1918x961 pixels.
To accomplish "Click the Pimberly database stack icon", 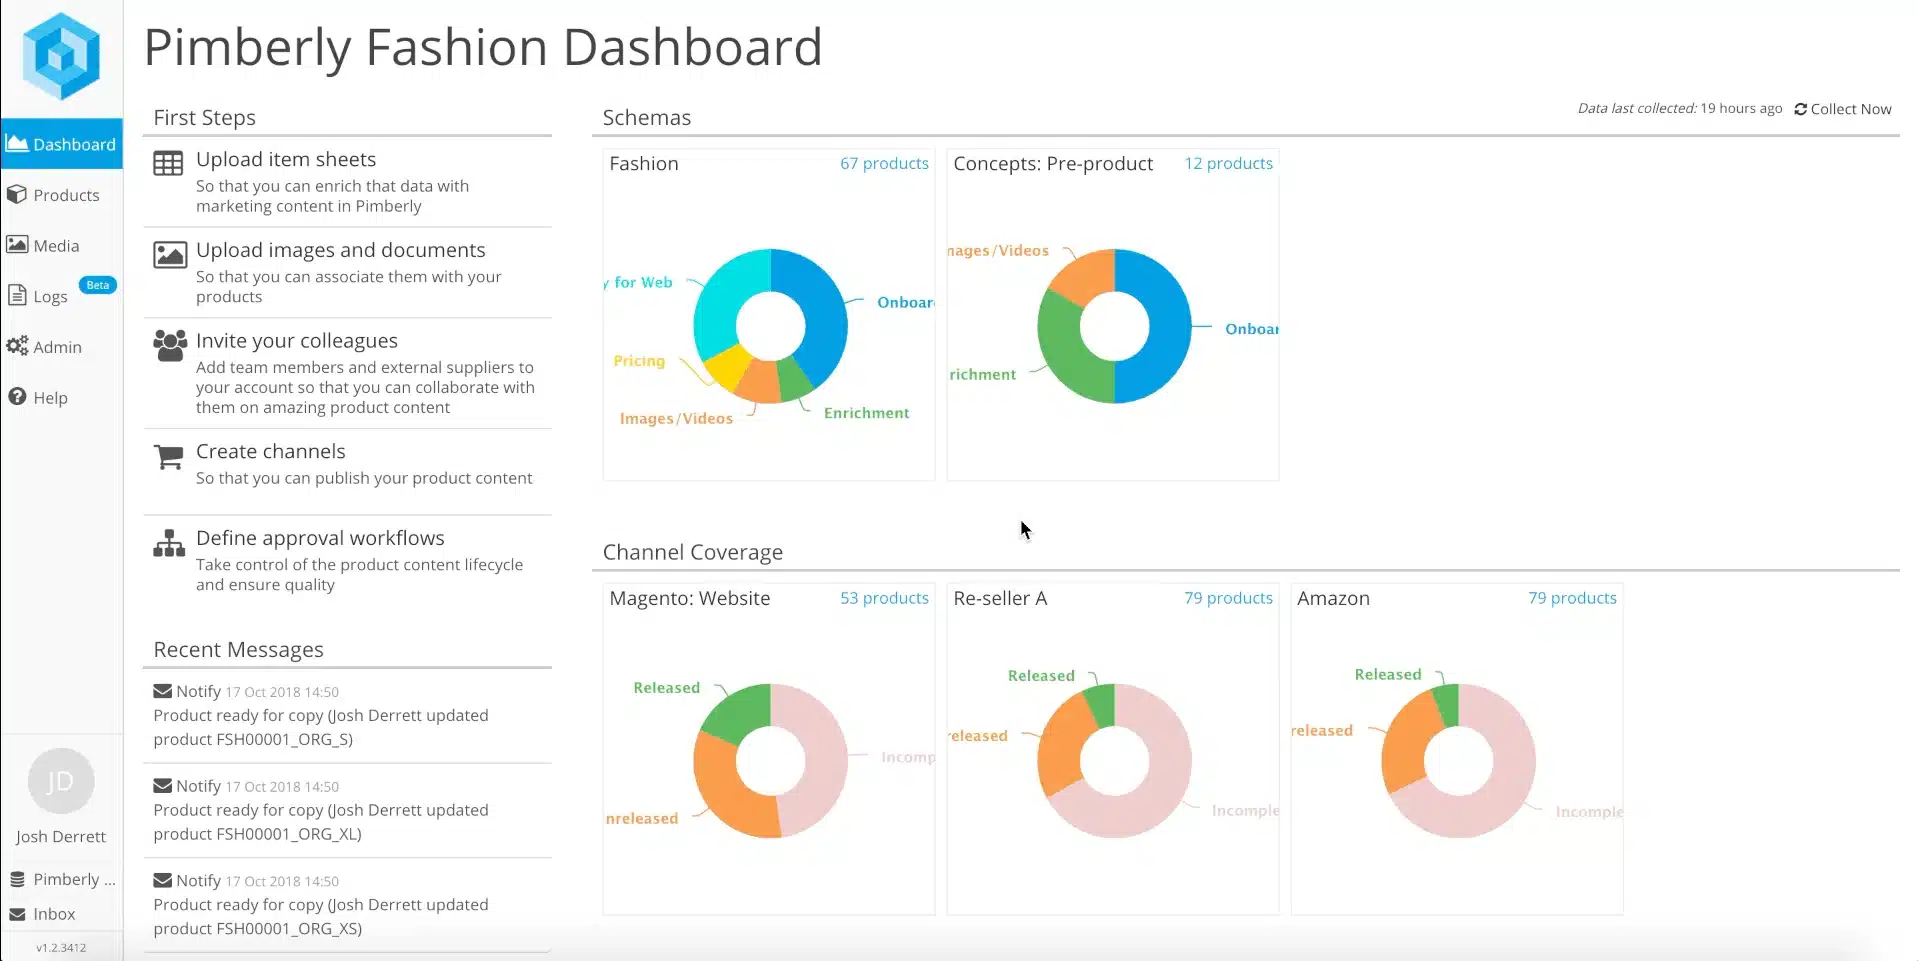I will (x=17, y=879).
